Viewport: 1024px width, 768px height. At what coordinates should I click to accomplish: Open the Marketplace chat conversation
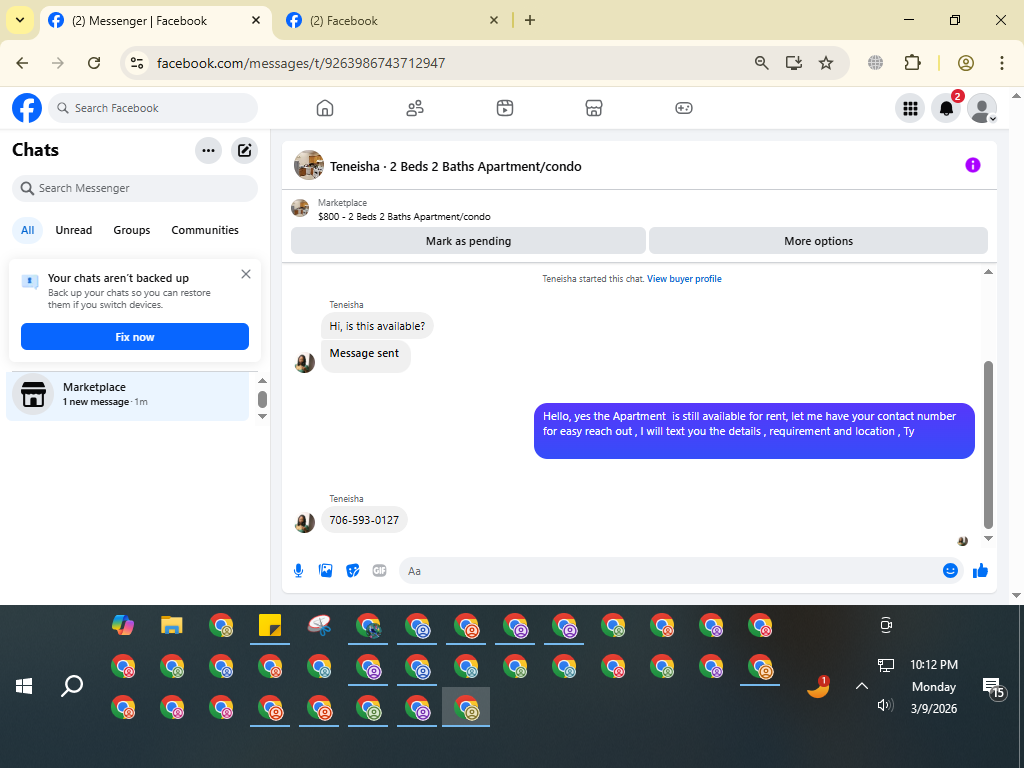pyautogui.click(x=128, y=394)
